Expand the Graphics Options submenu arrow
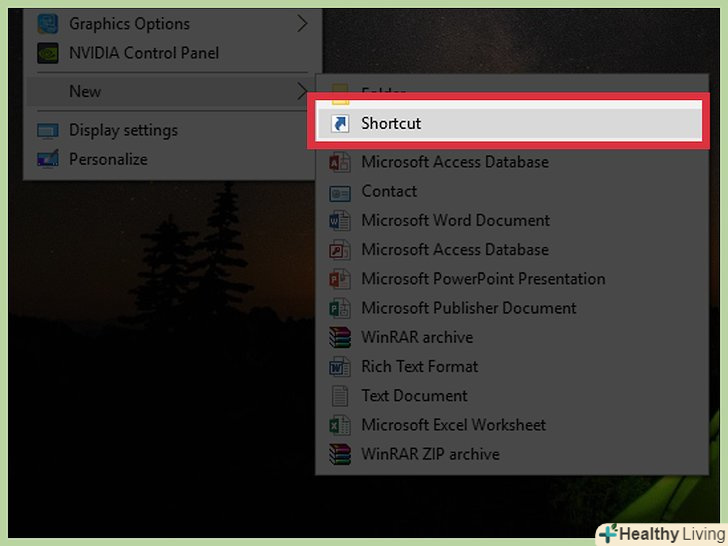The height and width of the screenshot is (546, 728). [x=302, y=23]
